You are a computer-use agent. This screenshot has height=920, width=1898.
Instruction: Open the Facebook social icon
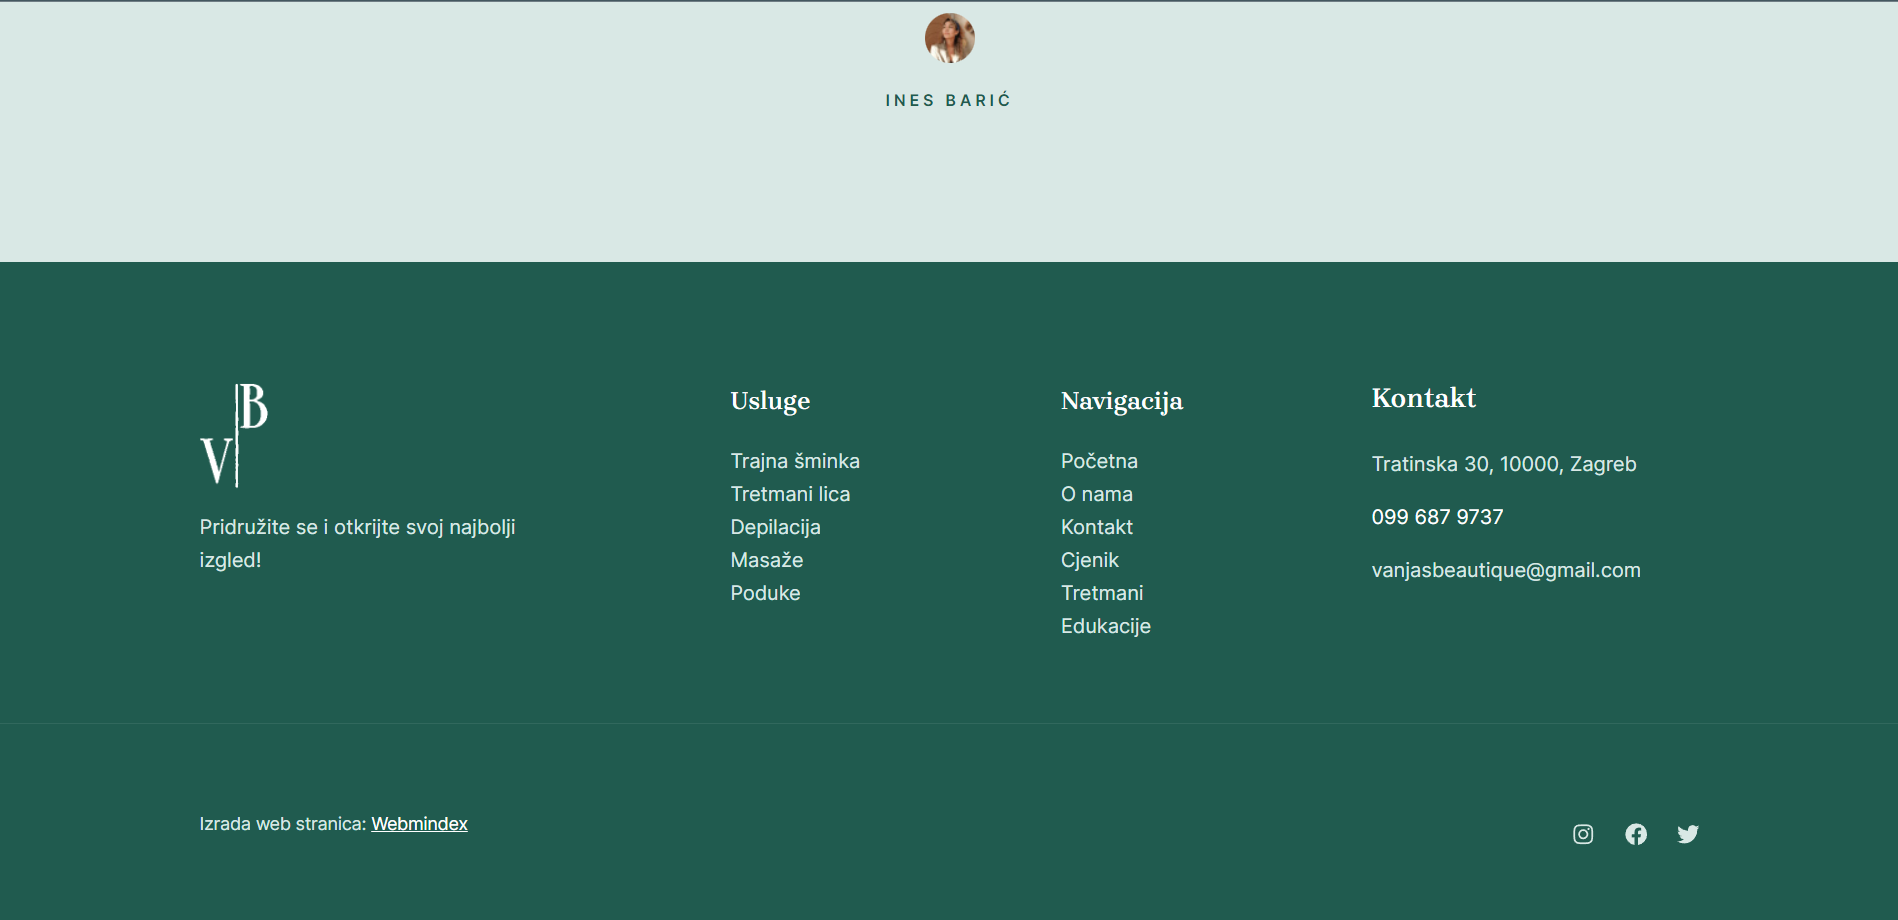click(1636, 834)
